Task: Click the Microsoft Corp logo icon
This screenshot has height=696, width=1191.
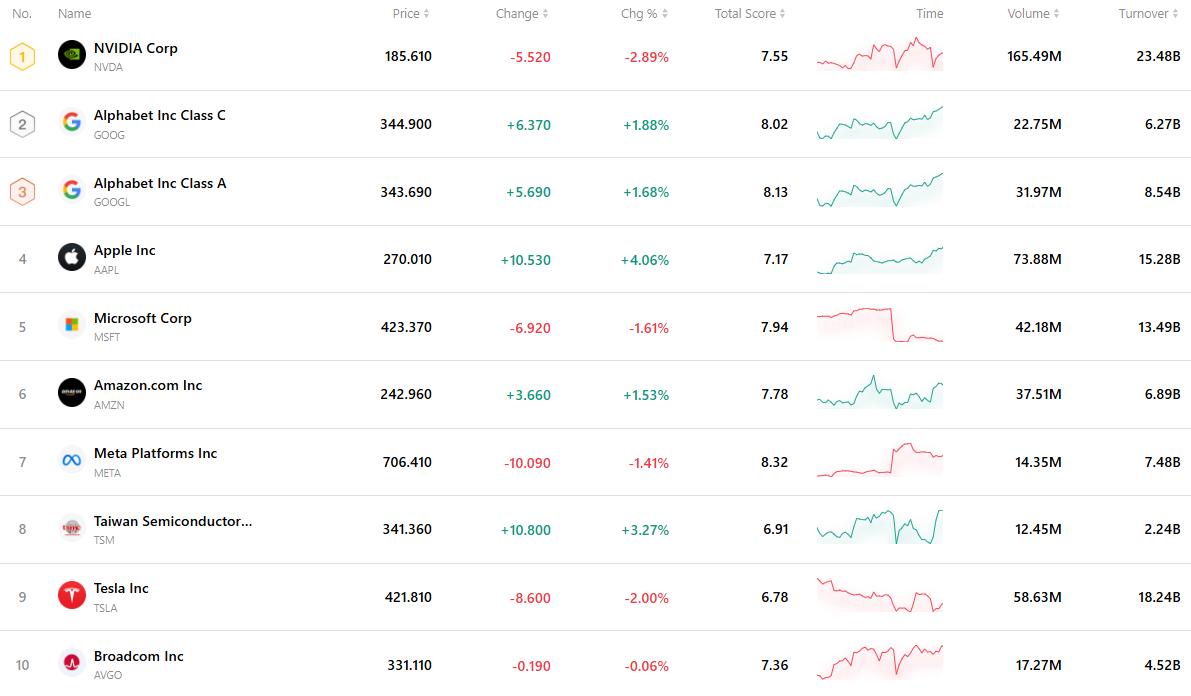Action: pos(72,325)
